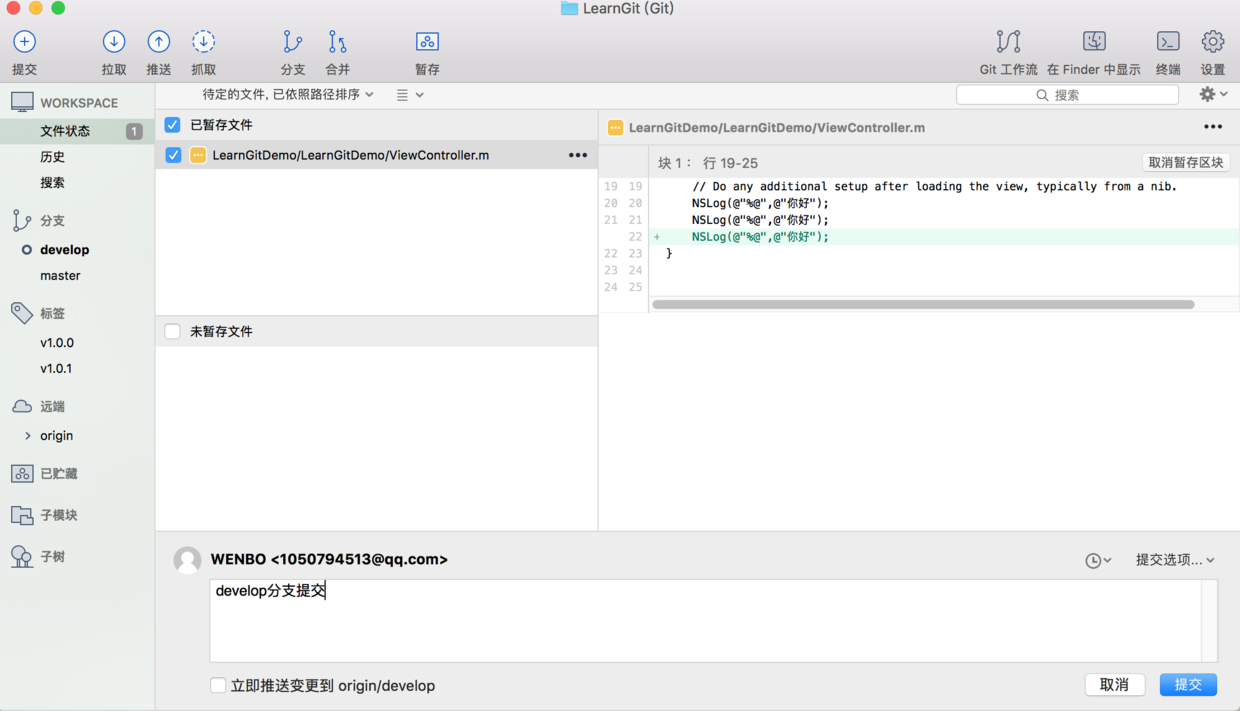Click the WENBO <1050794513@qq.com> author text
The width and height of the screenshot is (1240, 711).
tap(329, 560)
